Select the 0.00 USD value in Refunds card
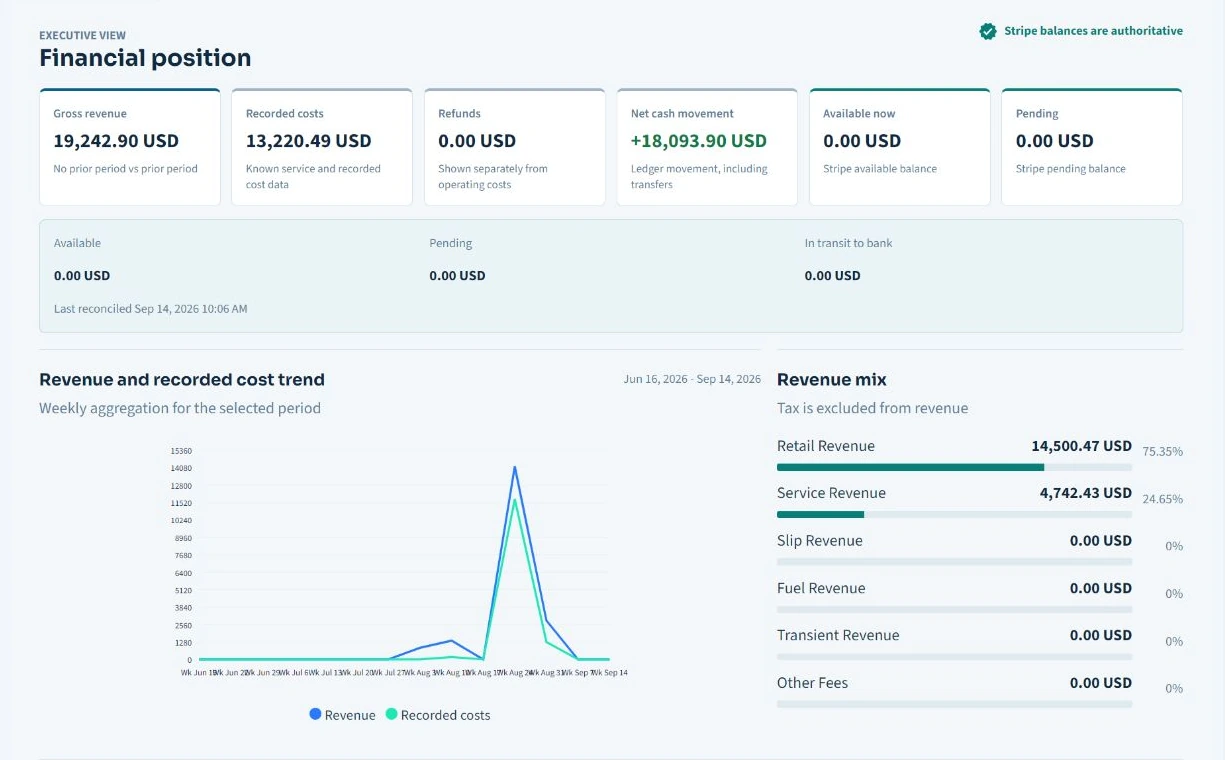The height and width of the screenshot is (760, 1225). [x=477, y=141]
